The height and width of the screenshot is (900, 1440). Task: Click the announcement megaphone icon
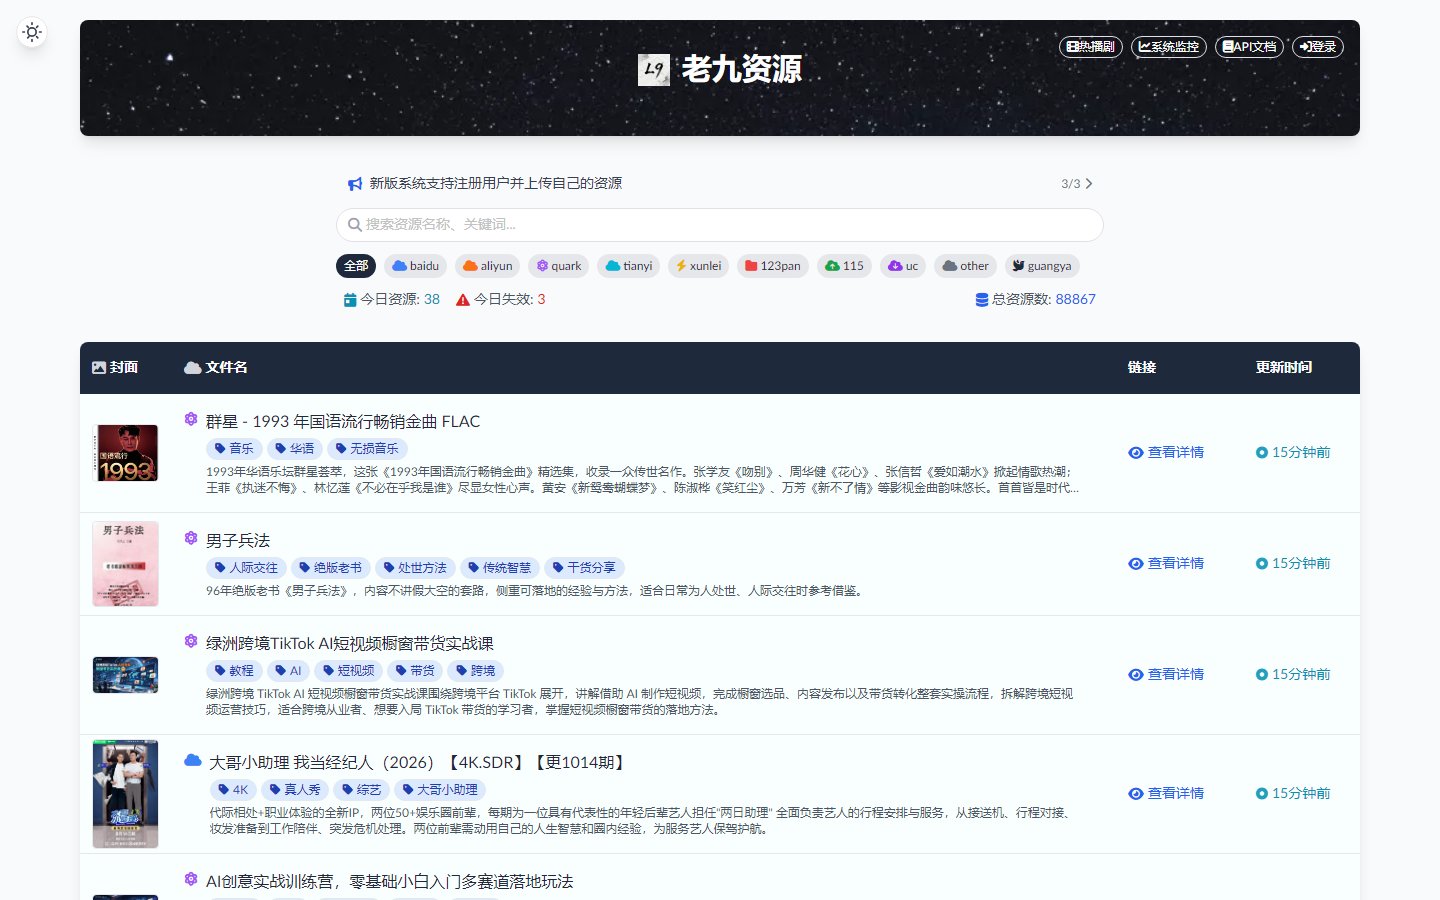click(x=354, y=184)
